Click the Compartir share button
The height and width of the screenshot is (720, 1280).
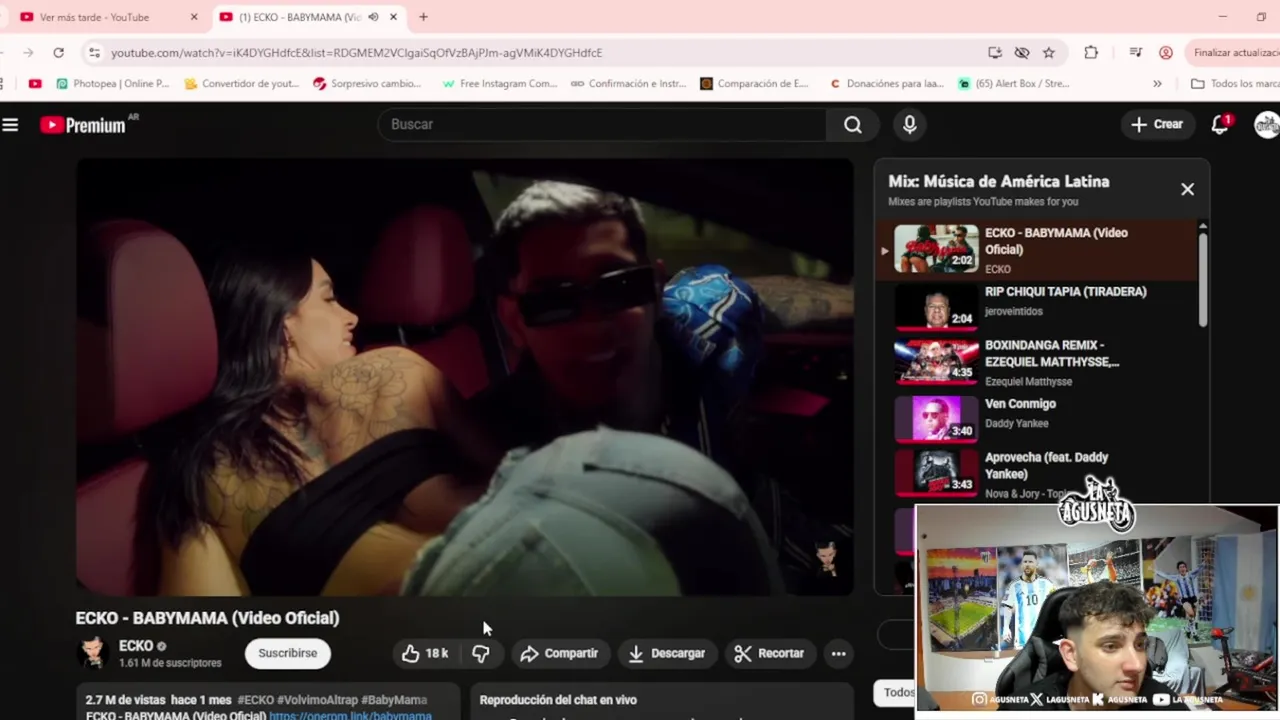(560, 653)
